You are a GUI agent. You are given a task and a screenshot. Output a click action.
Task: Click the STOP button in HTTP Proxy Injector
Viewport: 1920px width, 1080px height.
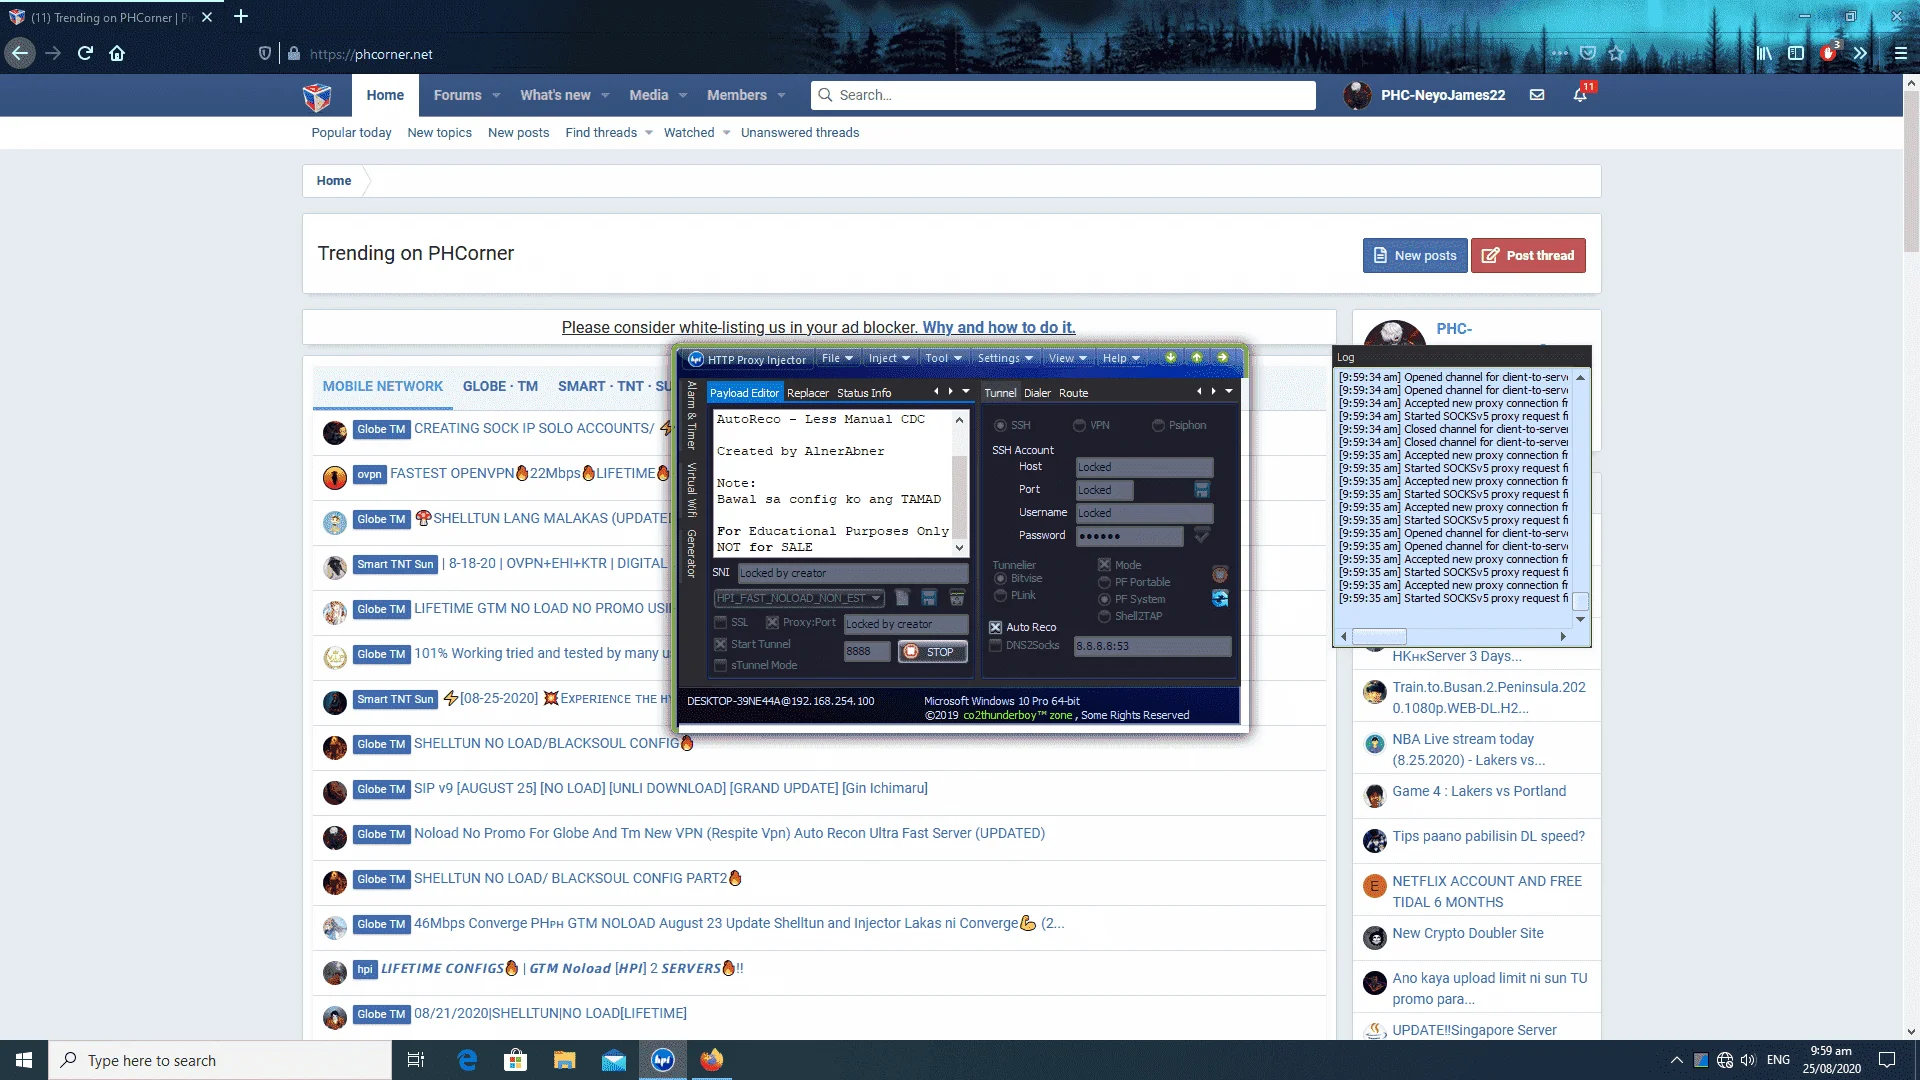pyautogui.click(x=932, y=652)
